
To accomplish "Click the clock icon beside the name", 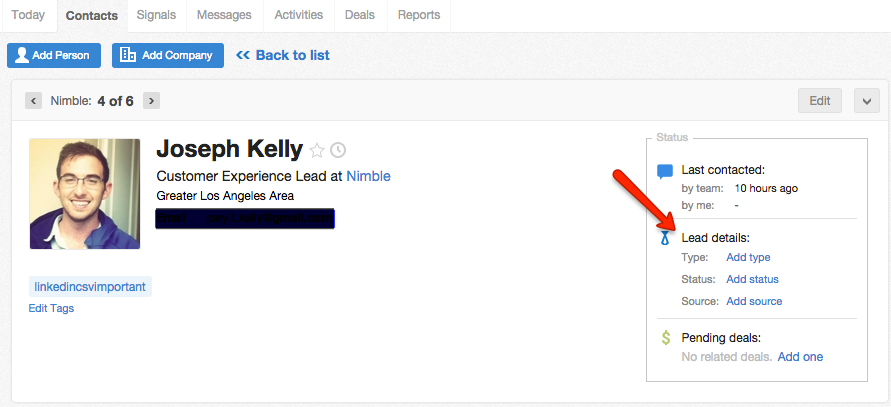I will pos(338,150).
